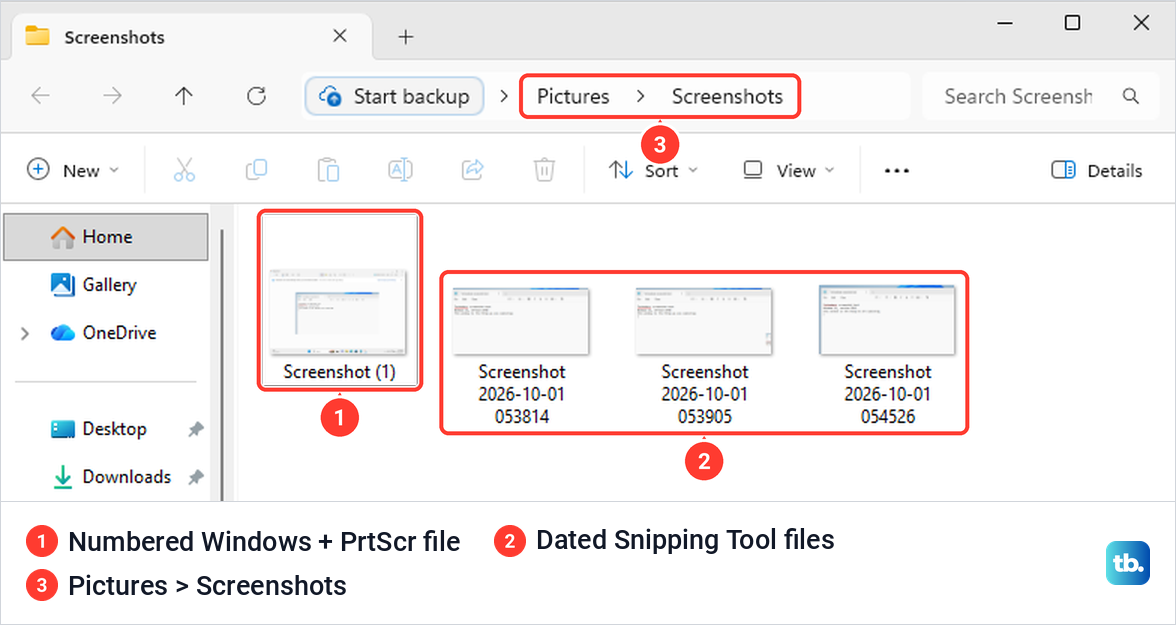The image size is (1176, 625).
Task: Click the Screenshots tab title
Action: coord(114,37)
